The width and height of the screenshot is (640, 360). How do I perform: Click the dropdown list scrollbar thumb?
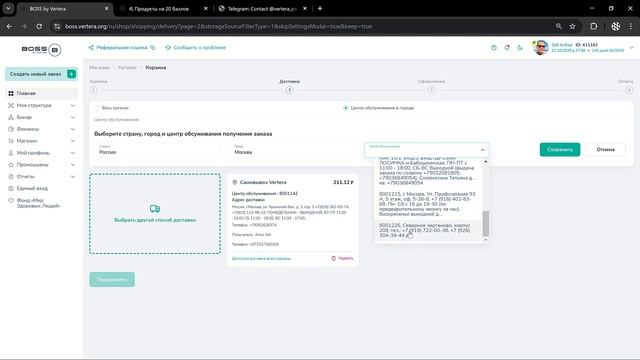click(x=486, y=224)
